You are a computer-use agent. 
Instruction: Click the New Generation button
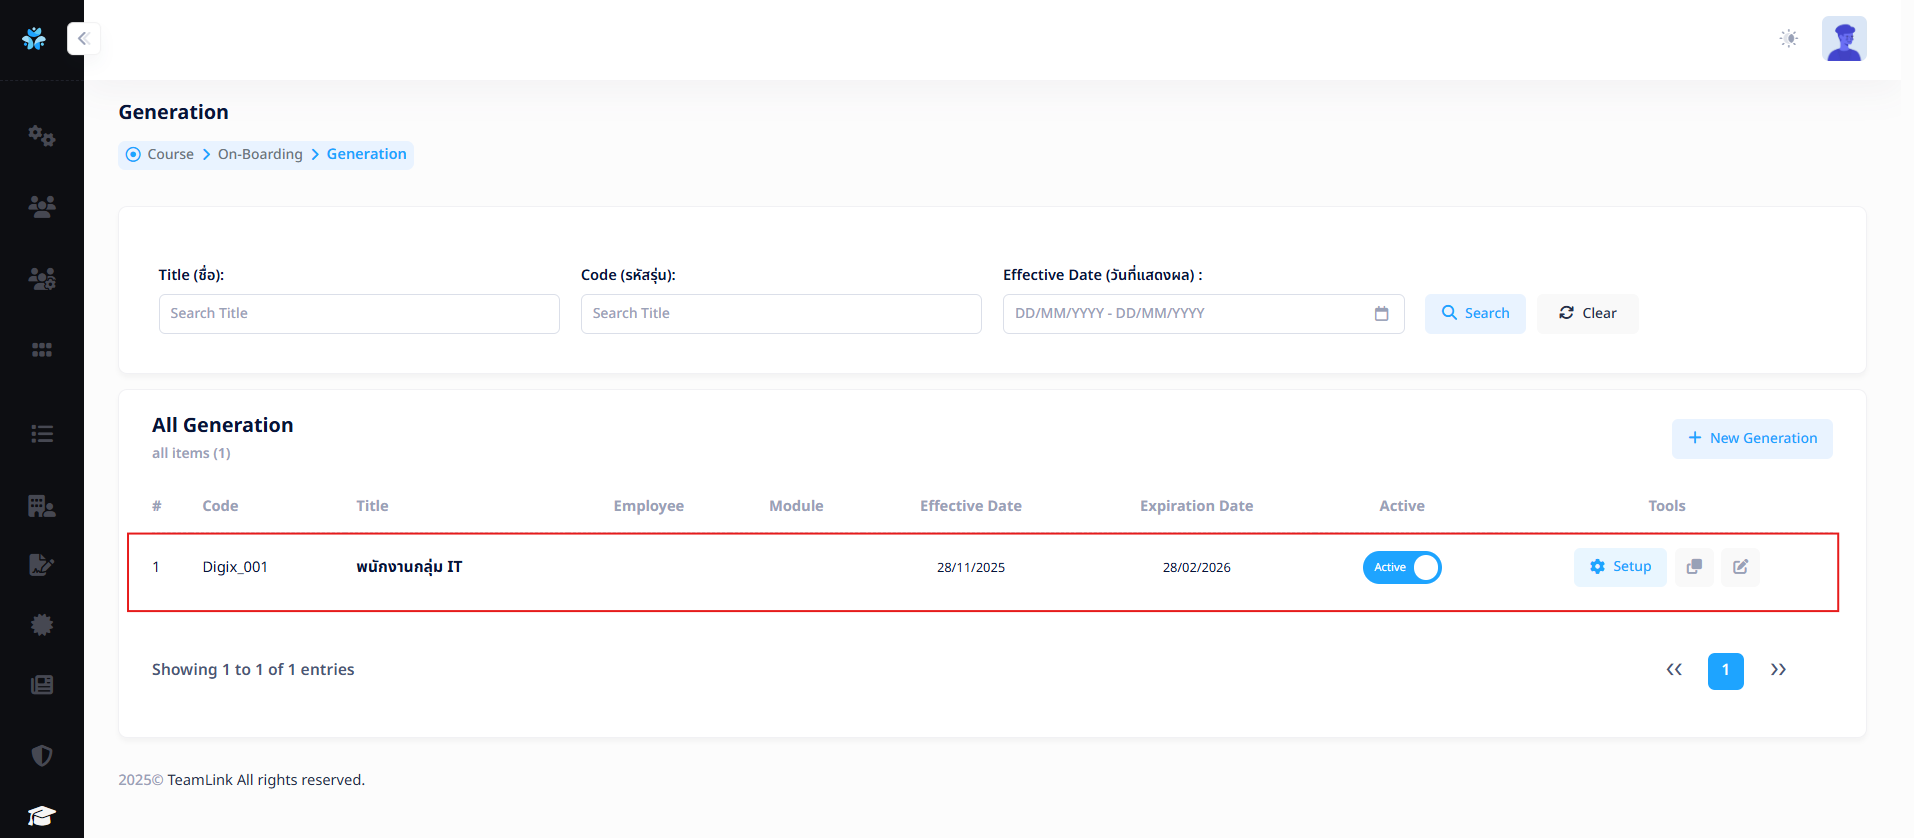(x=1751, y=439)
